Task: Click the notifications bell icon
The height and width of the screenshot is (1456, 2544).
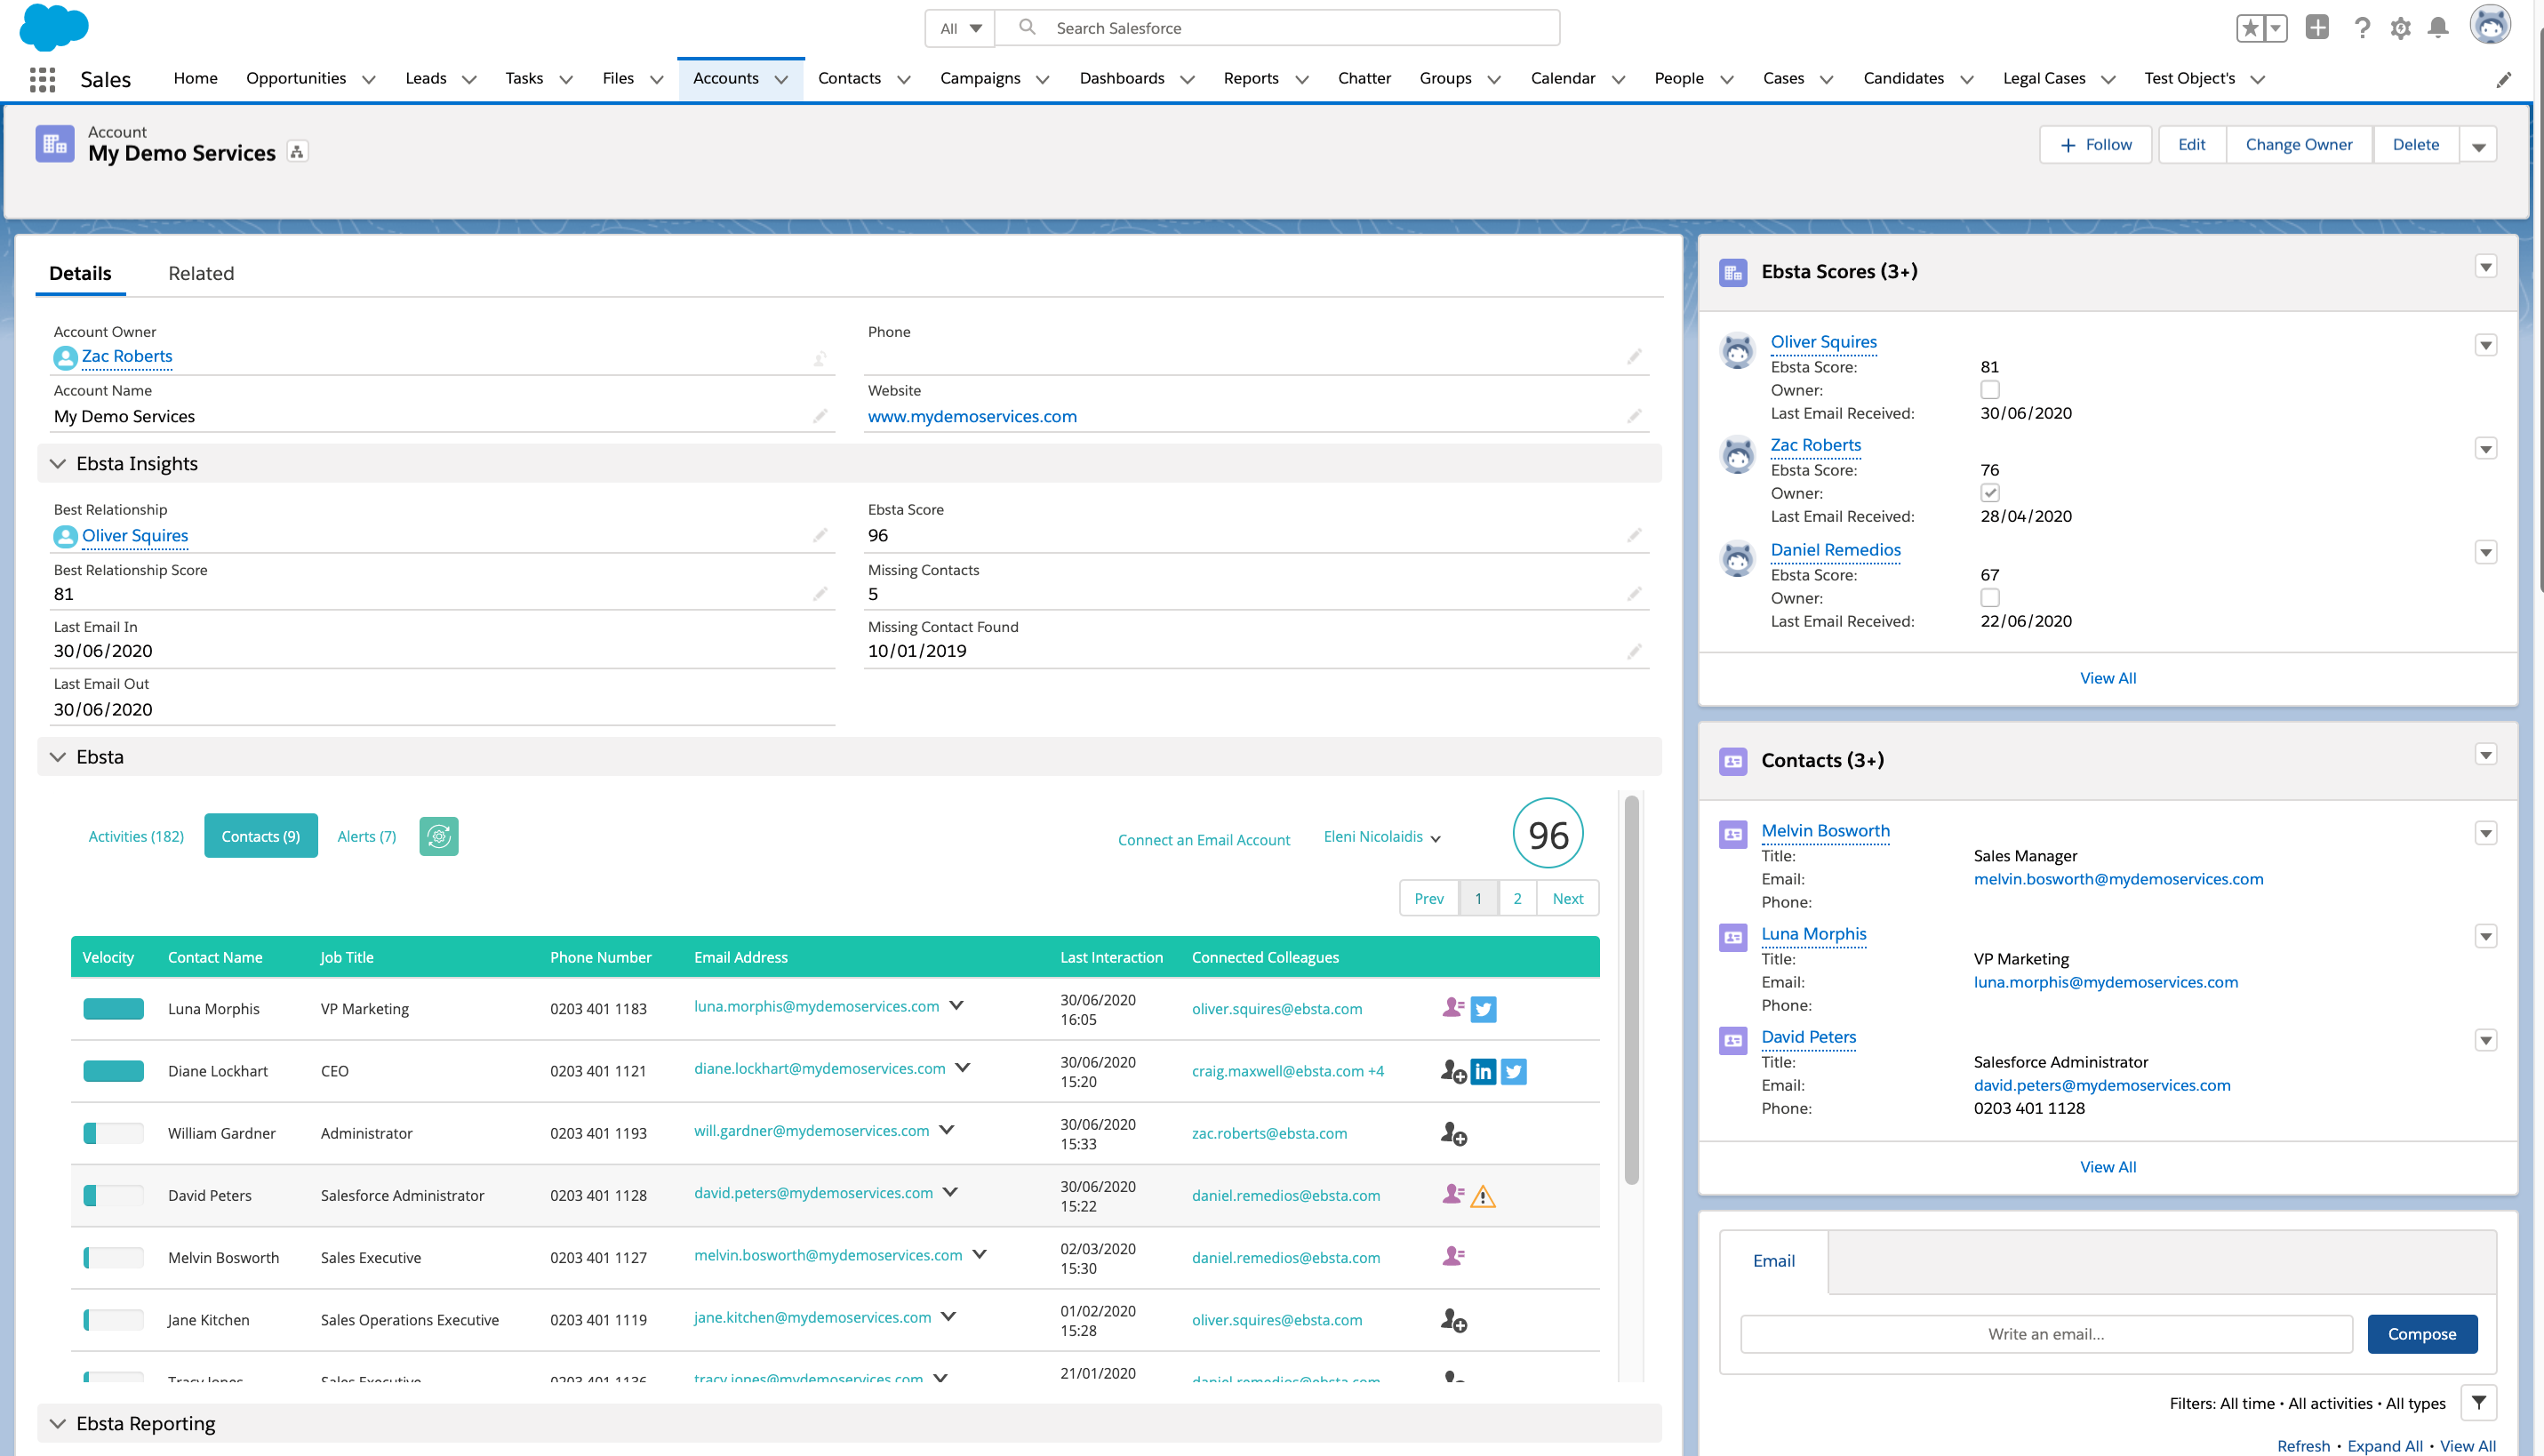Action: point(2438,28)
